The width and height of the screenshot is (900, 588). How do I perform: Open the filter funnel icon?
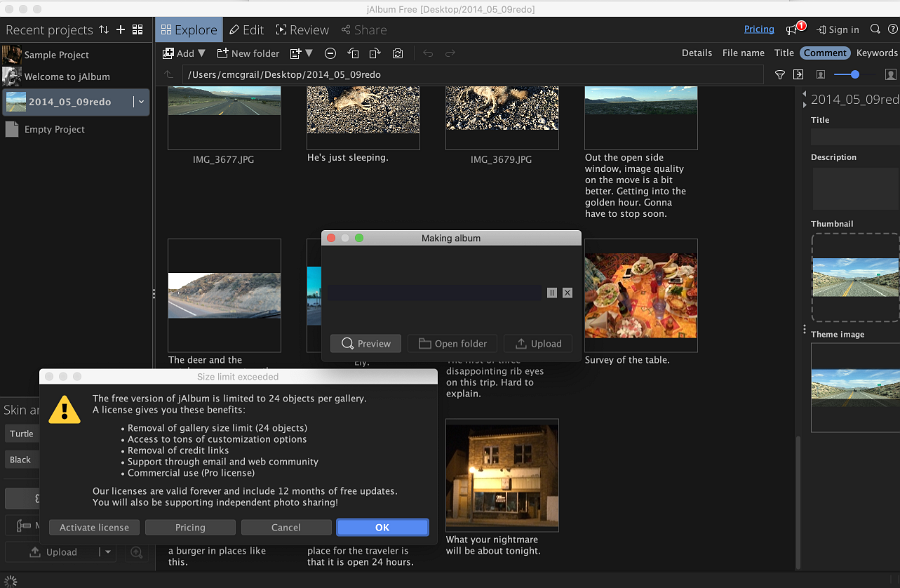click(x=779, y=75)
